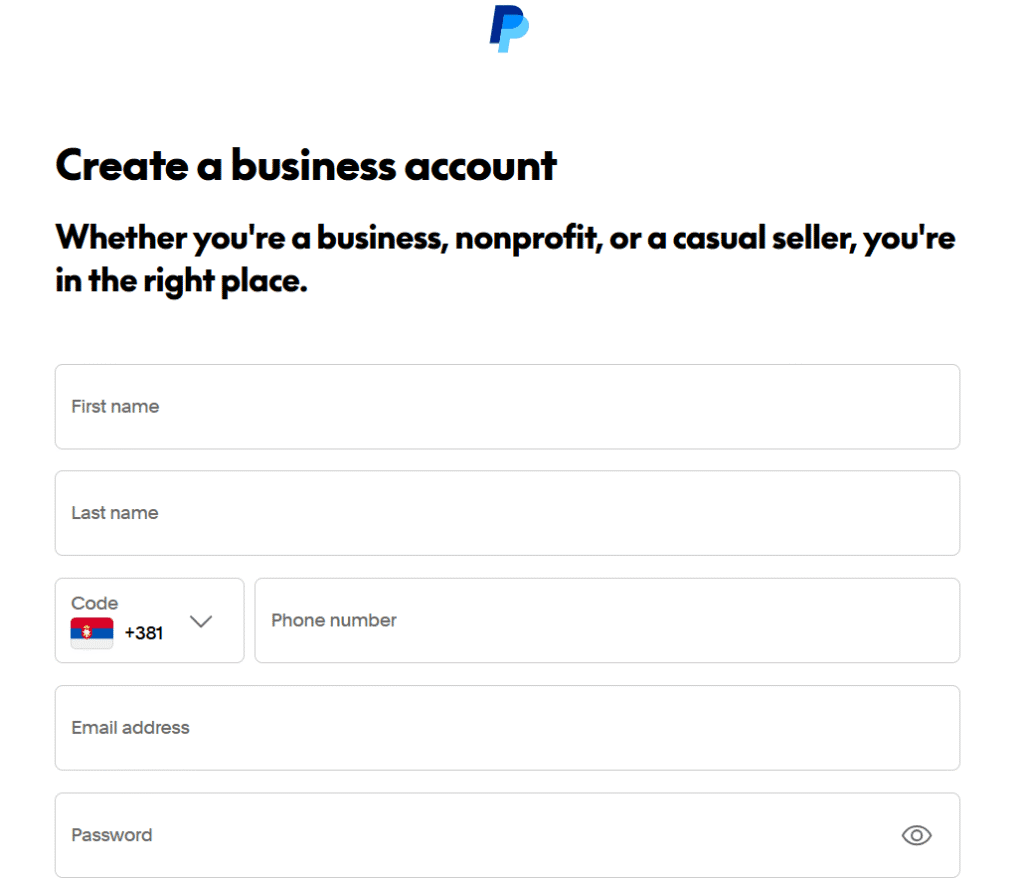The height and width of the screenshot is (880, 1024).
Task: Click the PayPal logo
Action: [509, 28]
